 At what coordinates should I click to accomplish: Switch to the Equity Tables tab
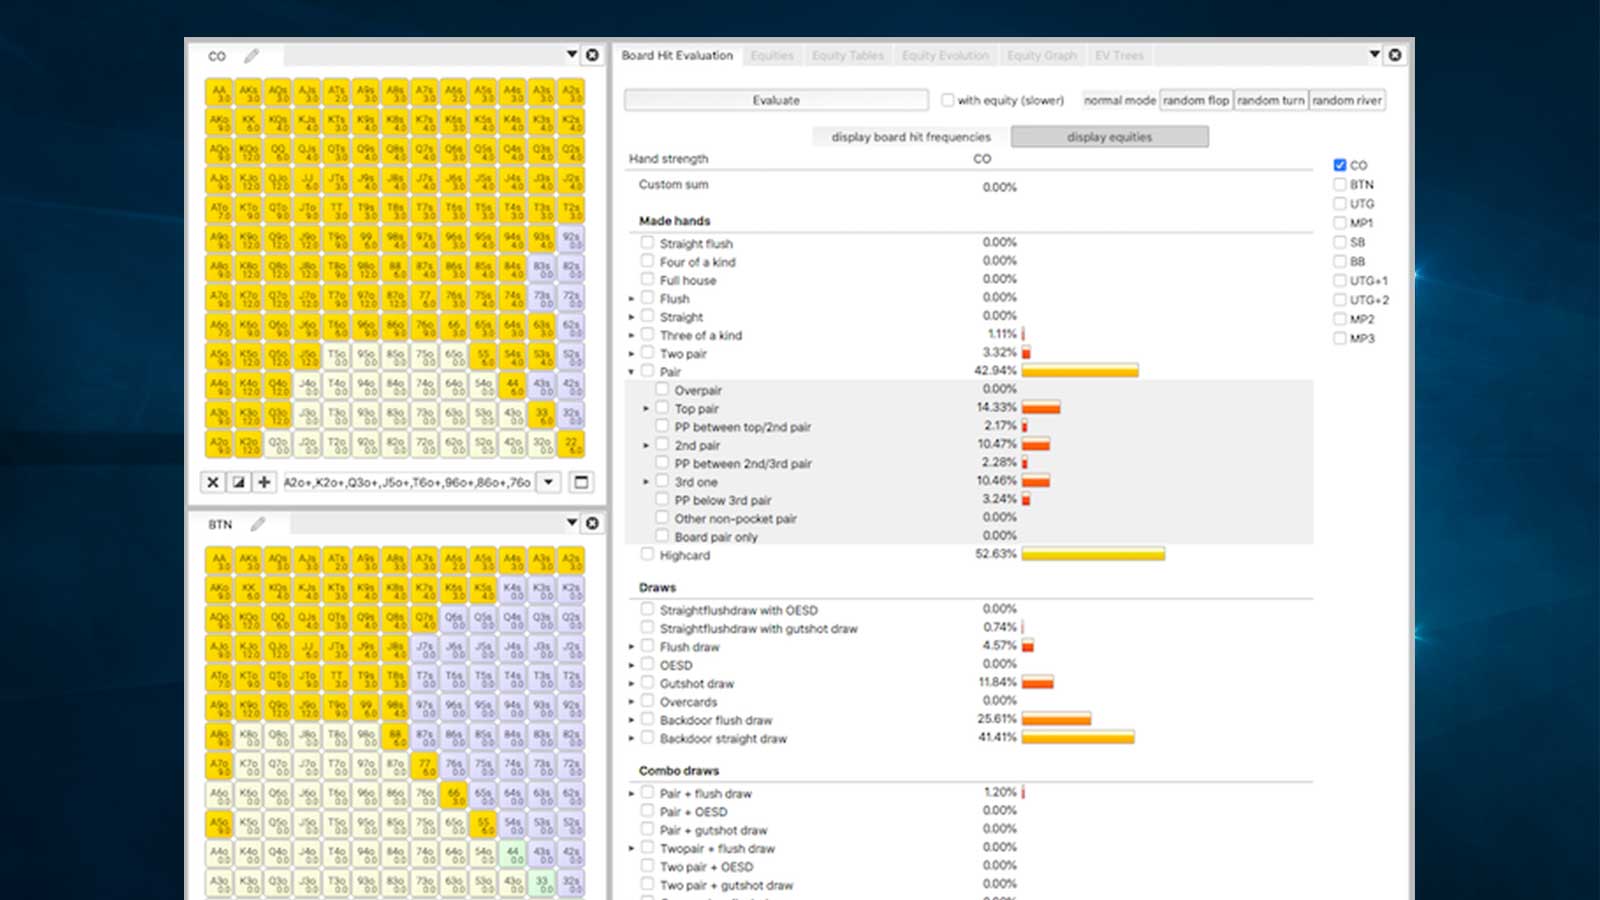pos(848,56)
